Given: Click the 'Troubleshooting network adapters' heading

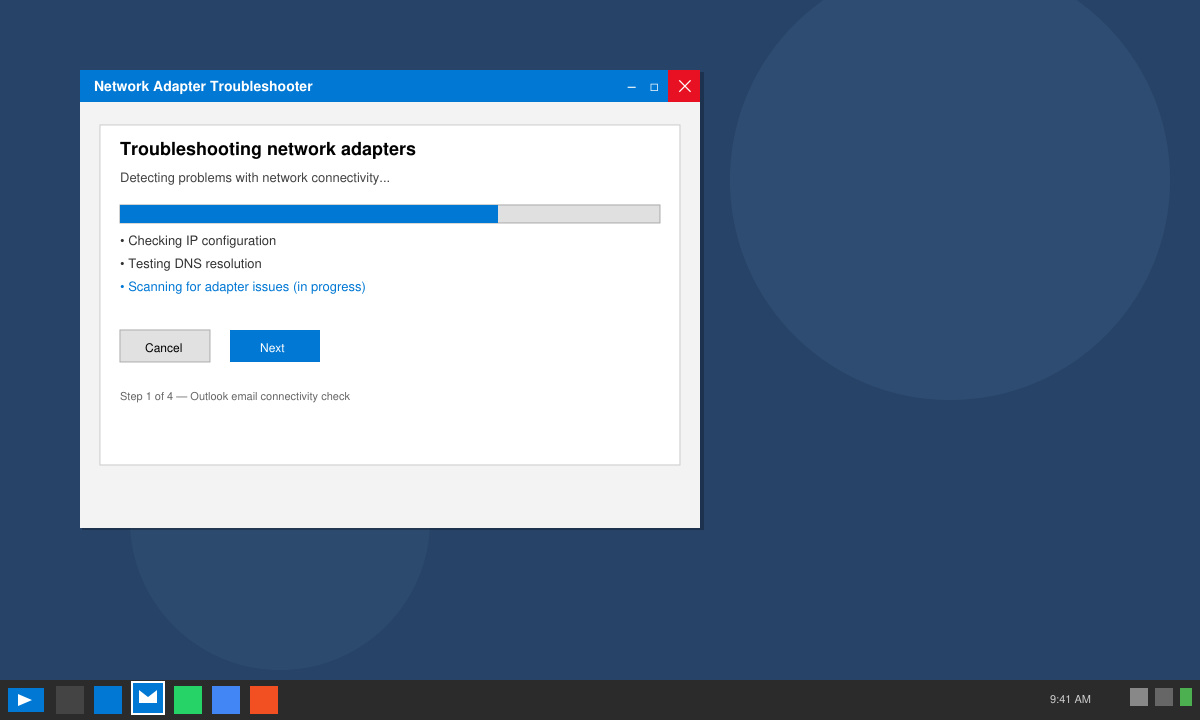Looking at the screenshot, I should pos(268,149).
